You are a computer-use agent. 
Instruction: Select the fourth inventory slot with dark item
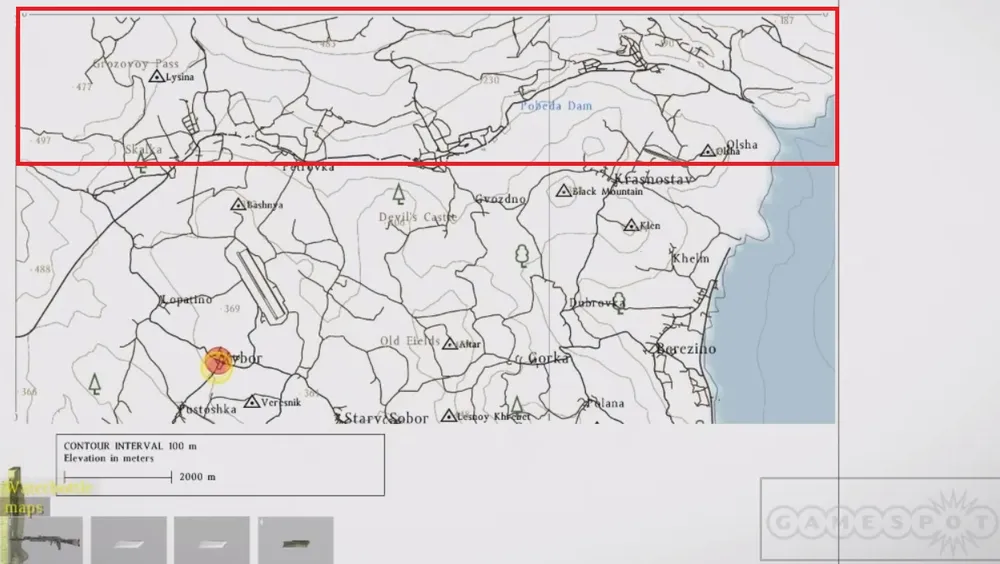click(295, 540)
